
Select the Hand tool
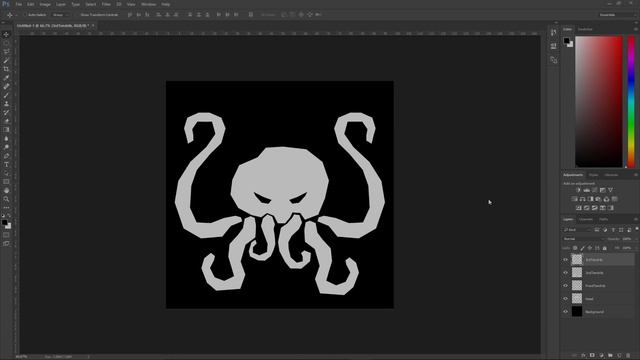[x=6, y=191]
